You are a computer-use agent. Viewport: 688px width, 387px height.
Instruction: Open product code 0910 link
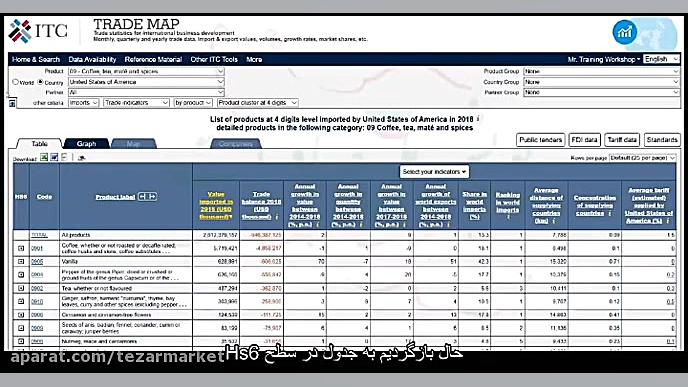(x=37, y=301)
